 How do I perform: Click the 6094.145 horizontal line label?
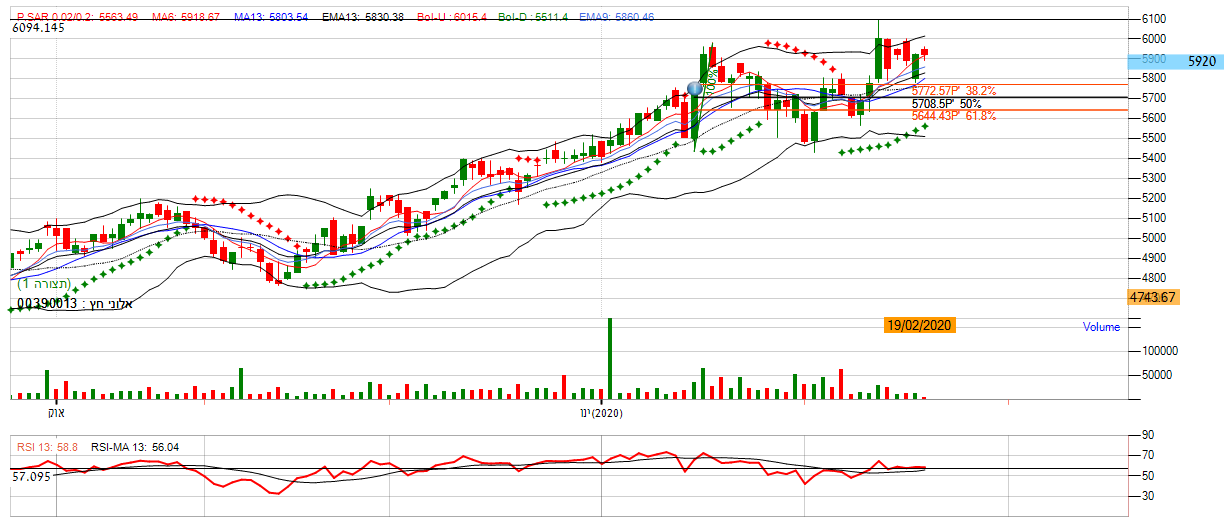click(38, 28)
